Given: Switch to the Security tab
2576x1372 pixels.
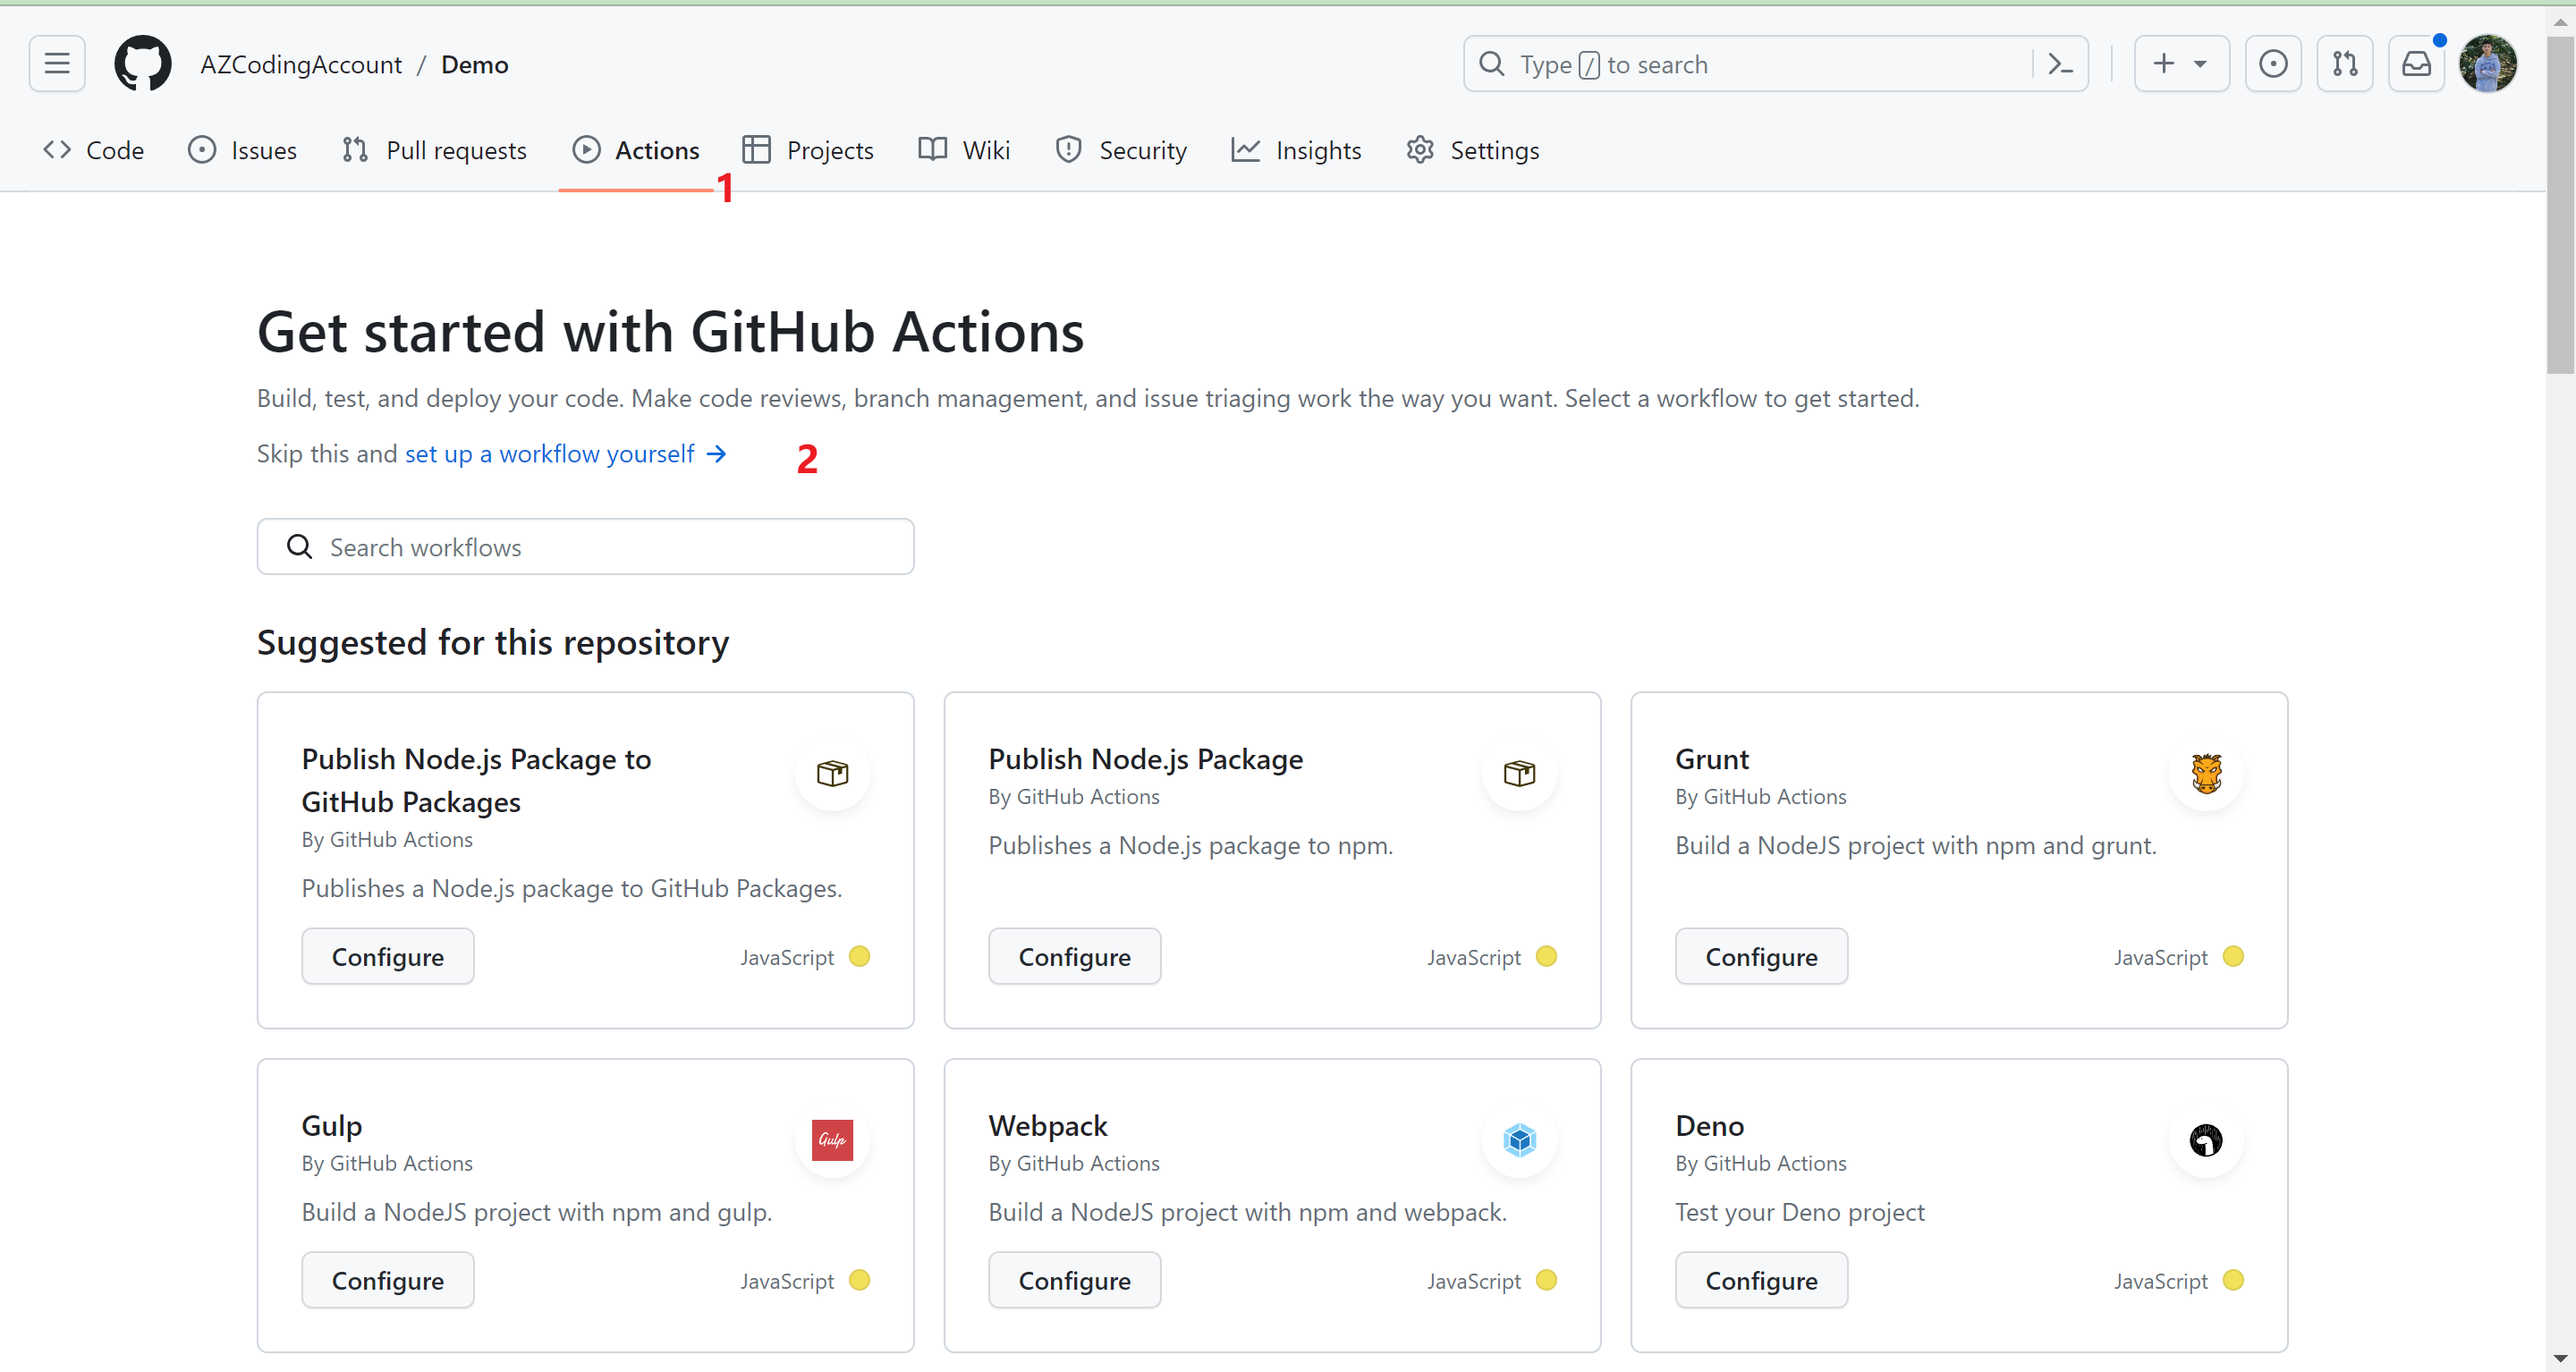Looking at the screenshot, I should tap(1121, 150).
